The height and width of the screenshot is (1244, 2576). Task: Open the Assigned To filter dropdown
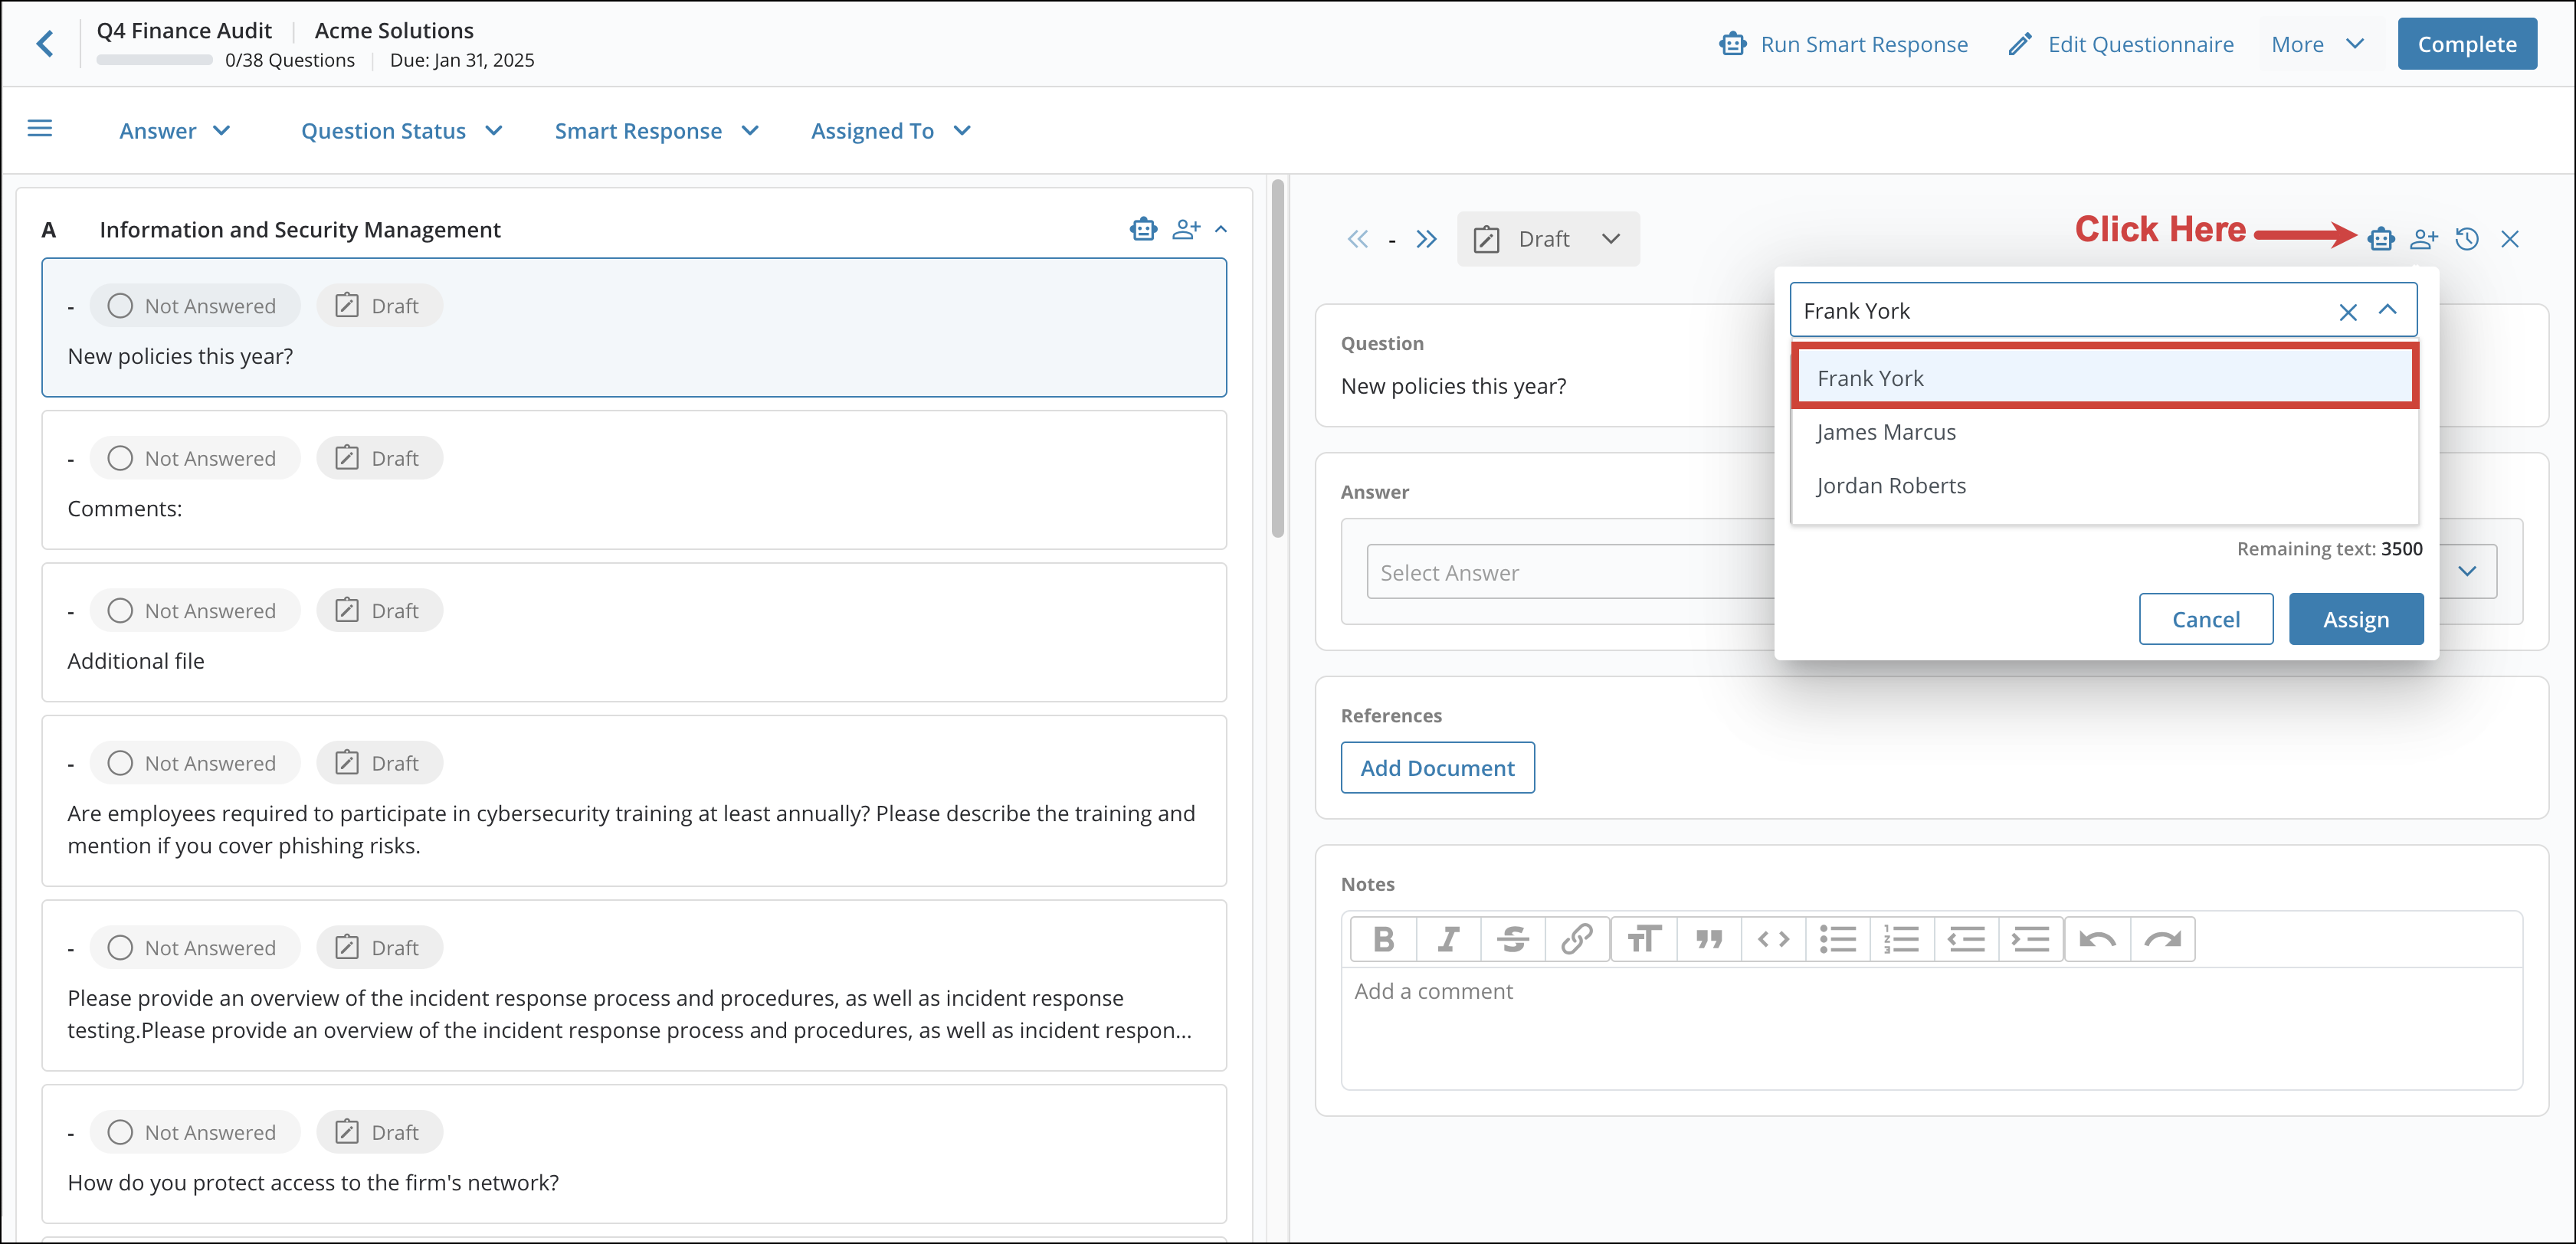click(x=891, y=131)
